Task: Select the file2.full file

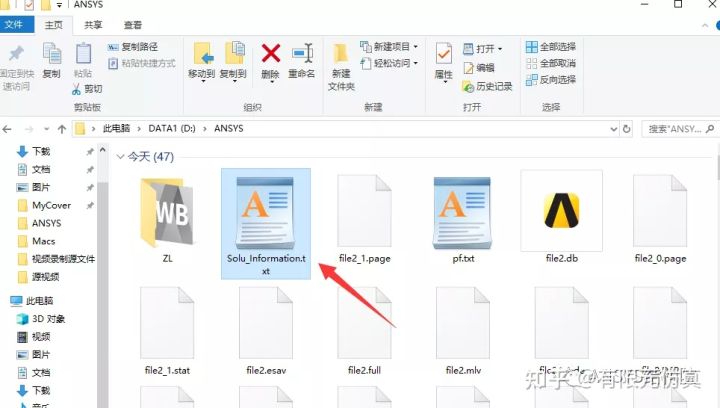Action: [365, 331]
